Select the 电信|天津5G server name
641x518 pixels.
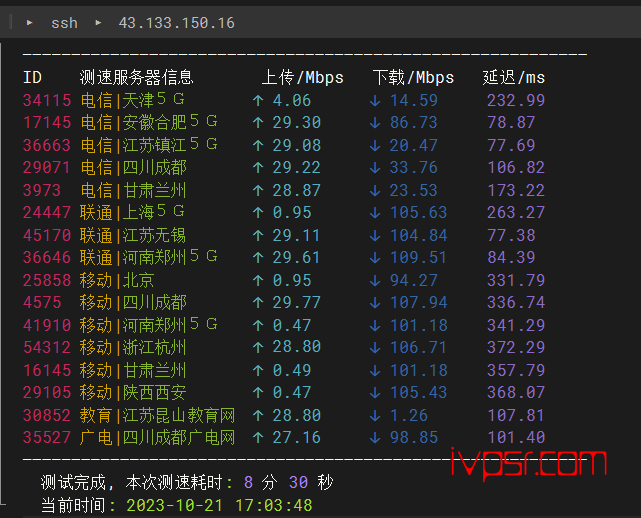132,100
